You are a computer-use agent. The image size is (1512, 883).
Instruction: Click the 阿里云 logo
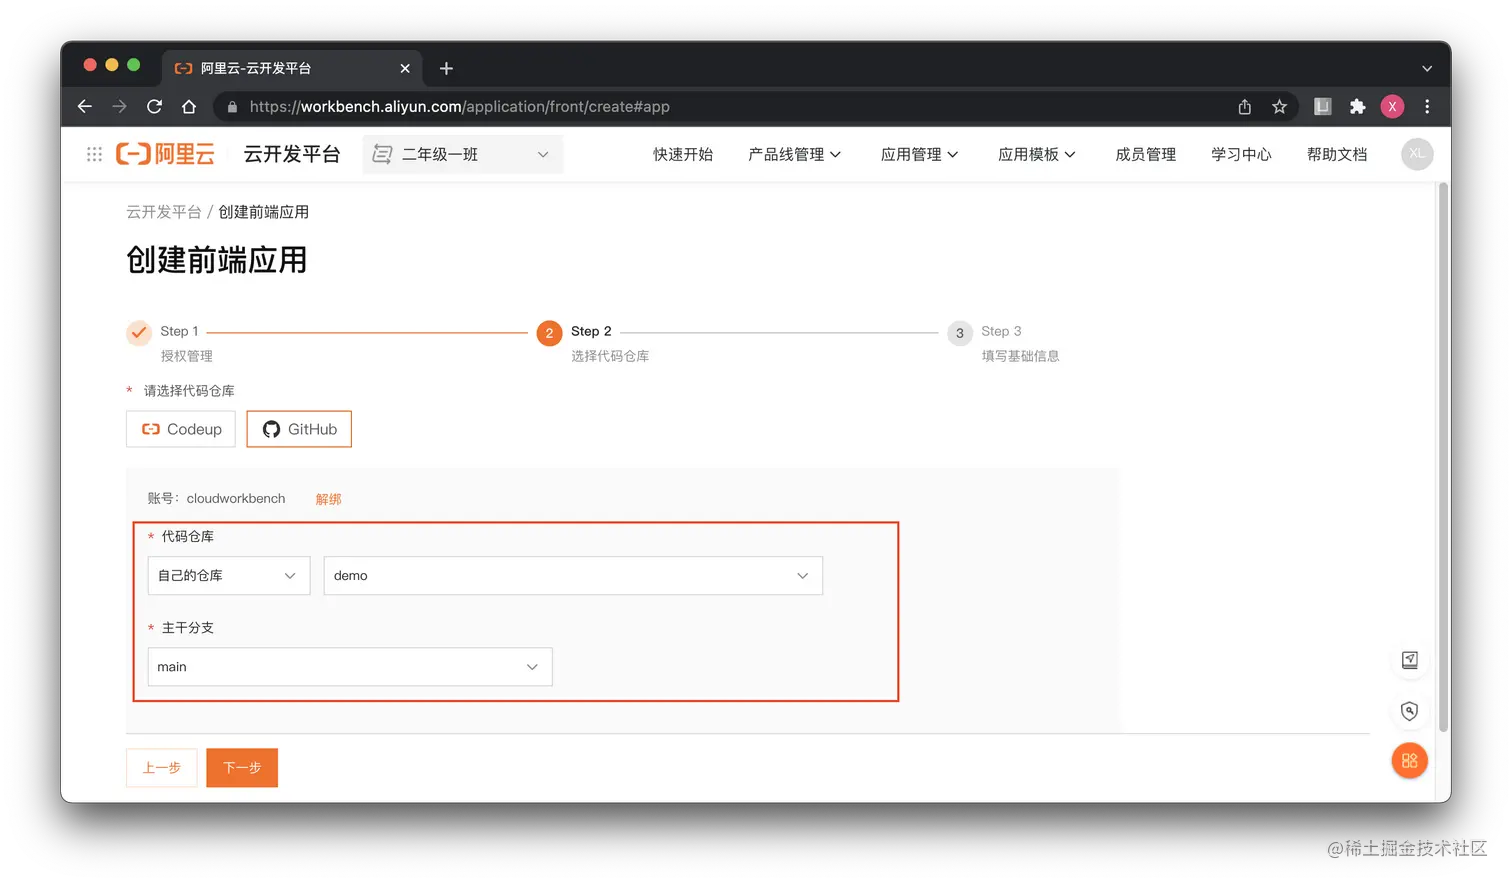166,154
